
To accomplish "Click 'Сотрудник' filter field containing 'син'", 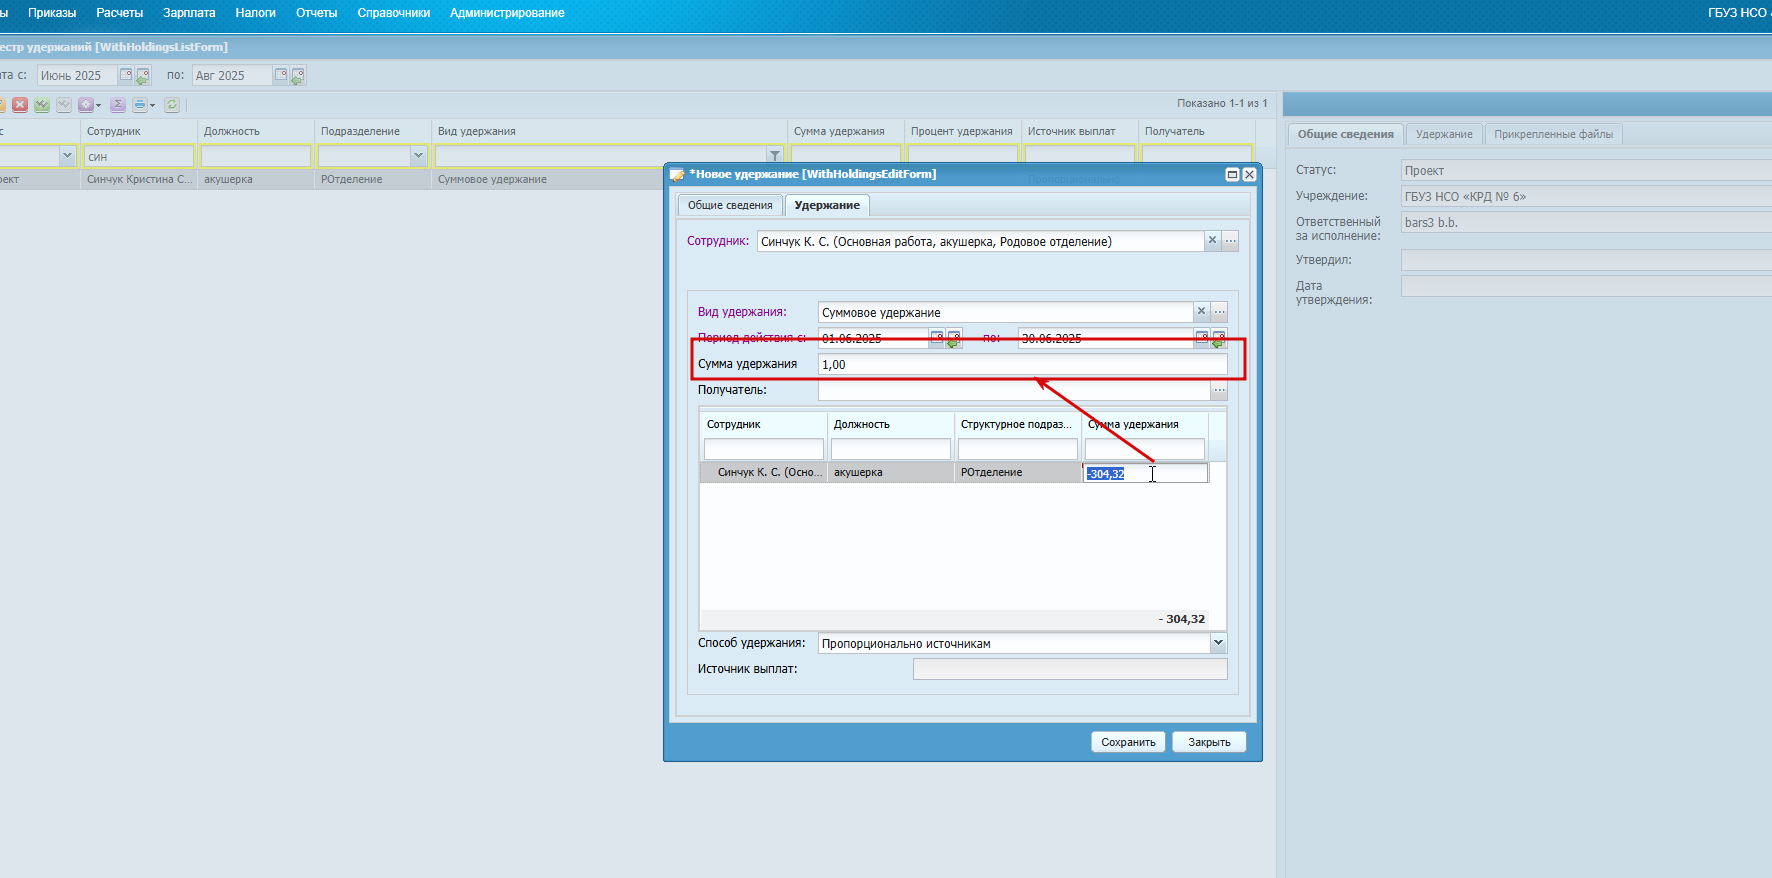I will click(x=139, y=156).
